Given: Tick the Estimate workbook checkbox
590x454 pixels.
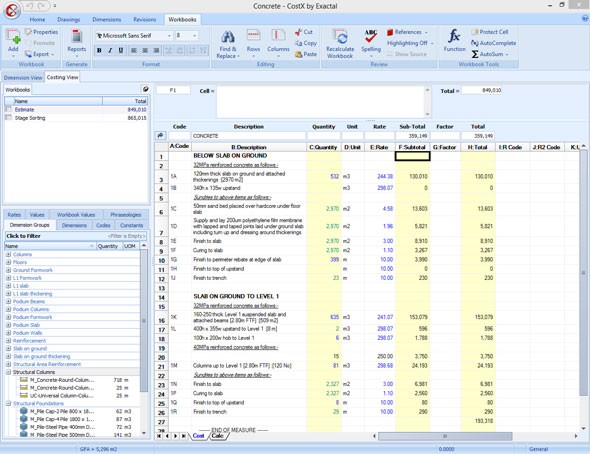Looking at the screenshot, I should 8,109.
